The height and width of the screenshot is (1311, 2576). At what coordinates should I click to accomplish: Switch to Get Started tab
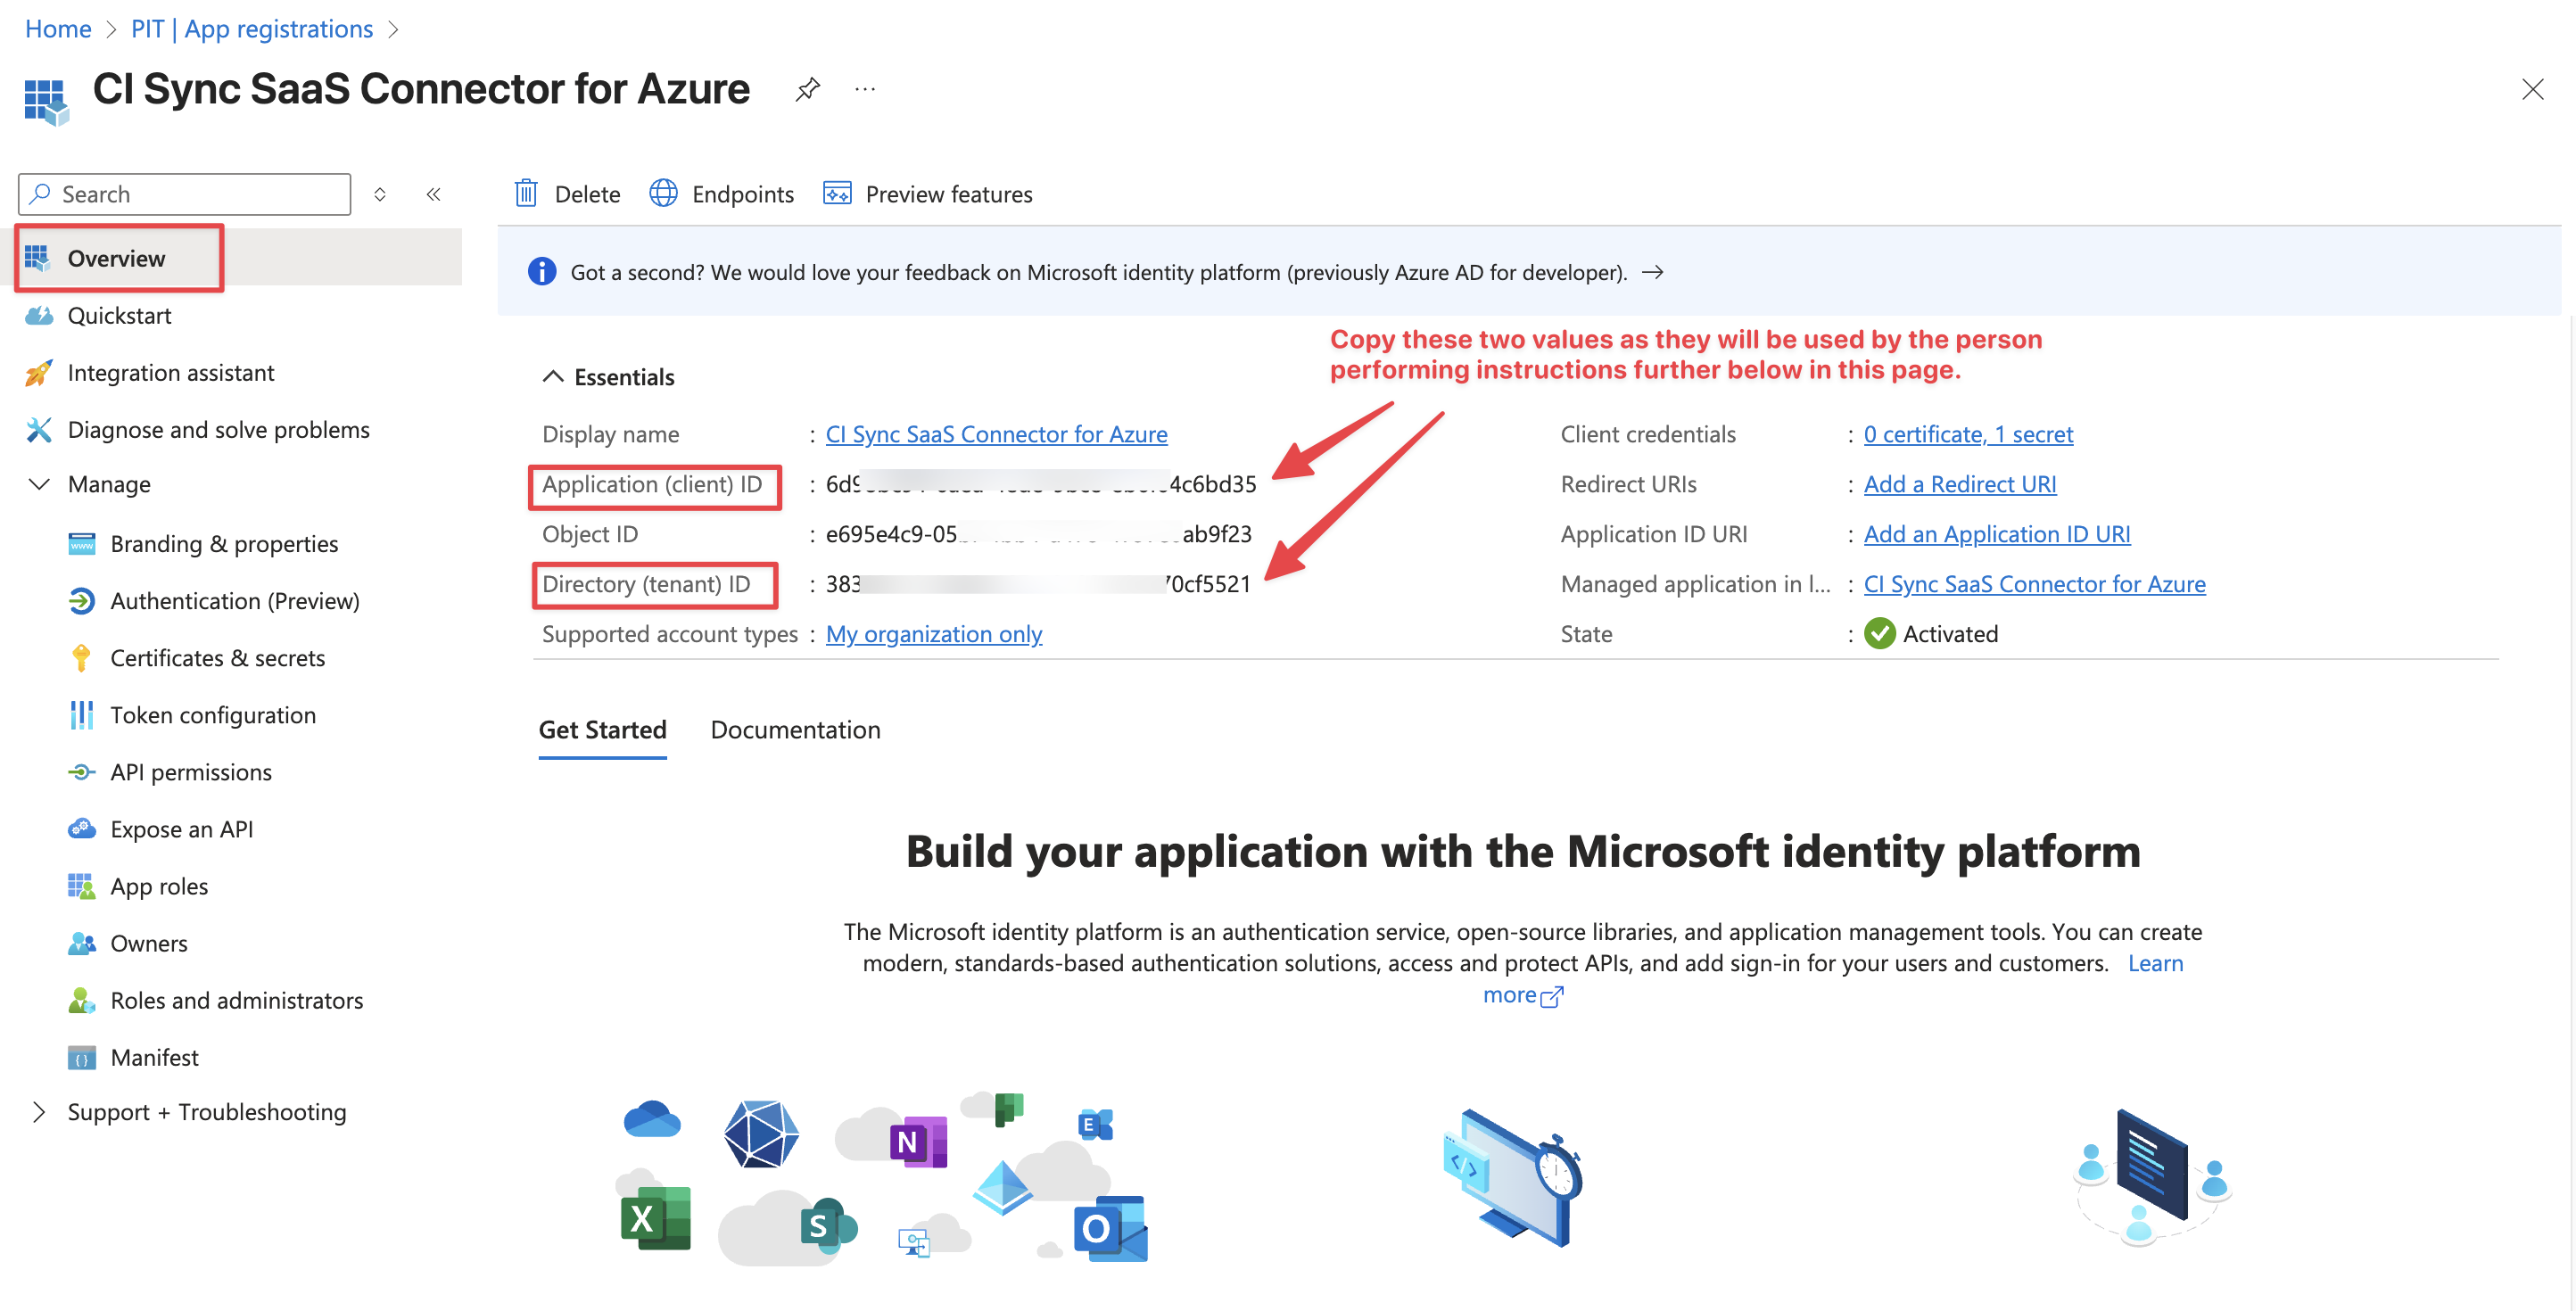tap(602, 730)
